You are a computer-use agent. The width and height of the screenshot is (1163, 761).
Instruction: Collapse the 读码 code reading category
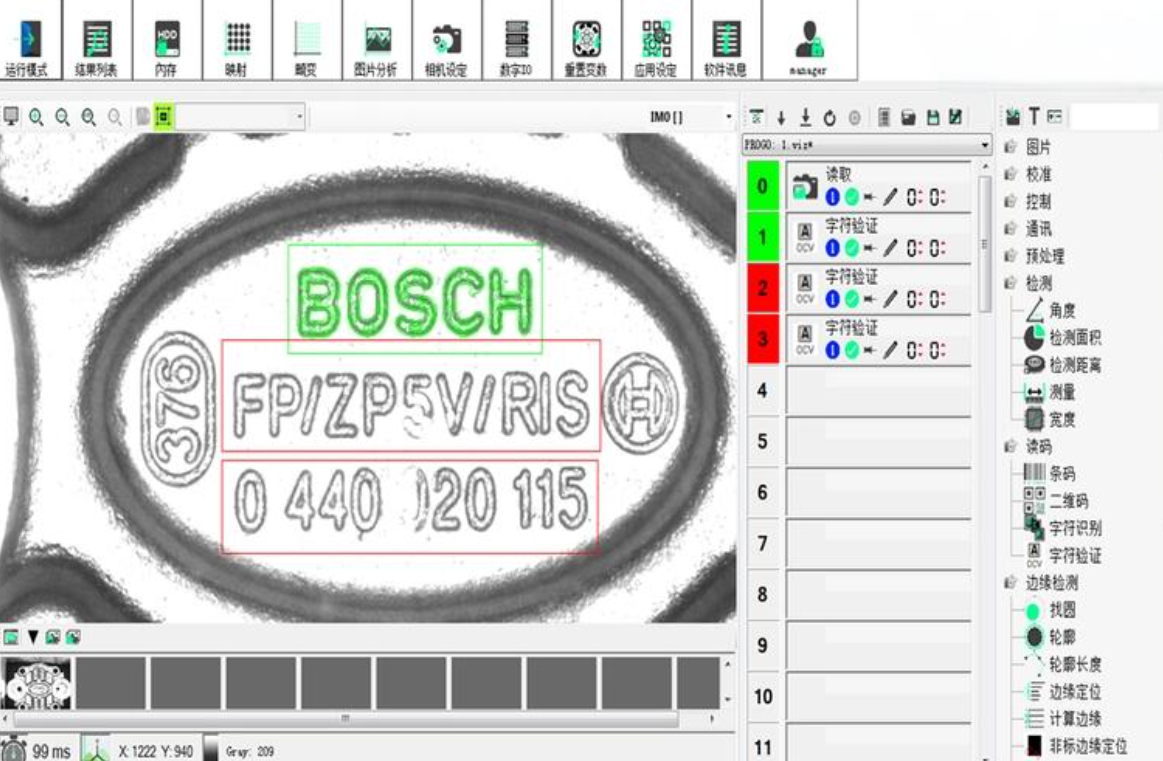pos(1010,446)
